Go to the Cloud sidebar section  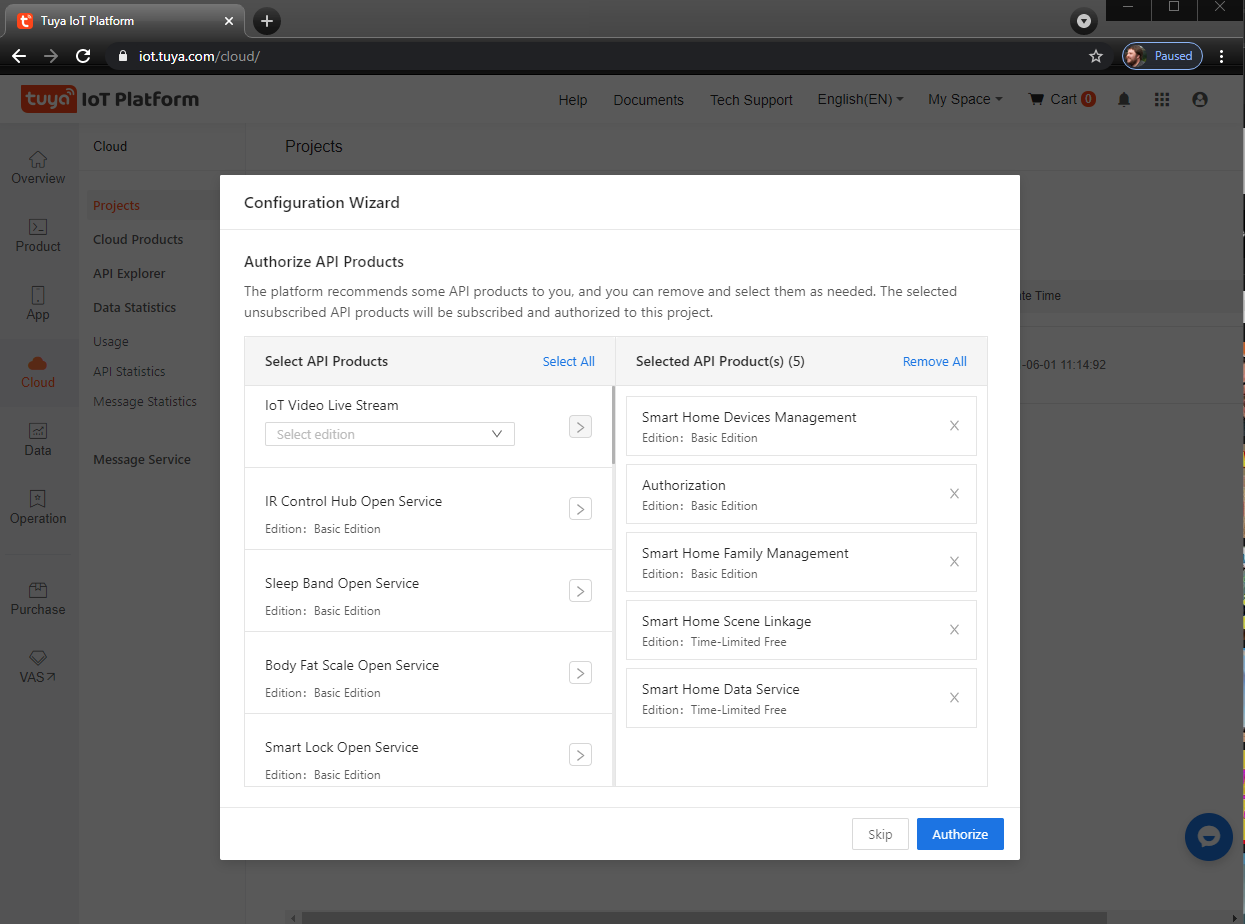point(38,371)
